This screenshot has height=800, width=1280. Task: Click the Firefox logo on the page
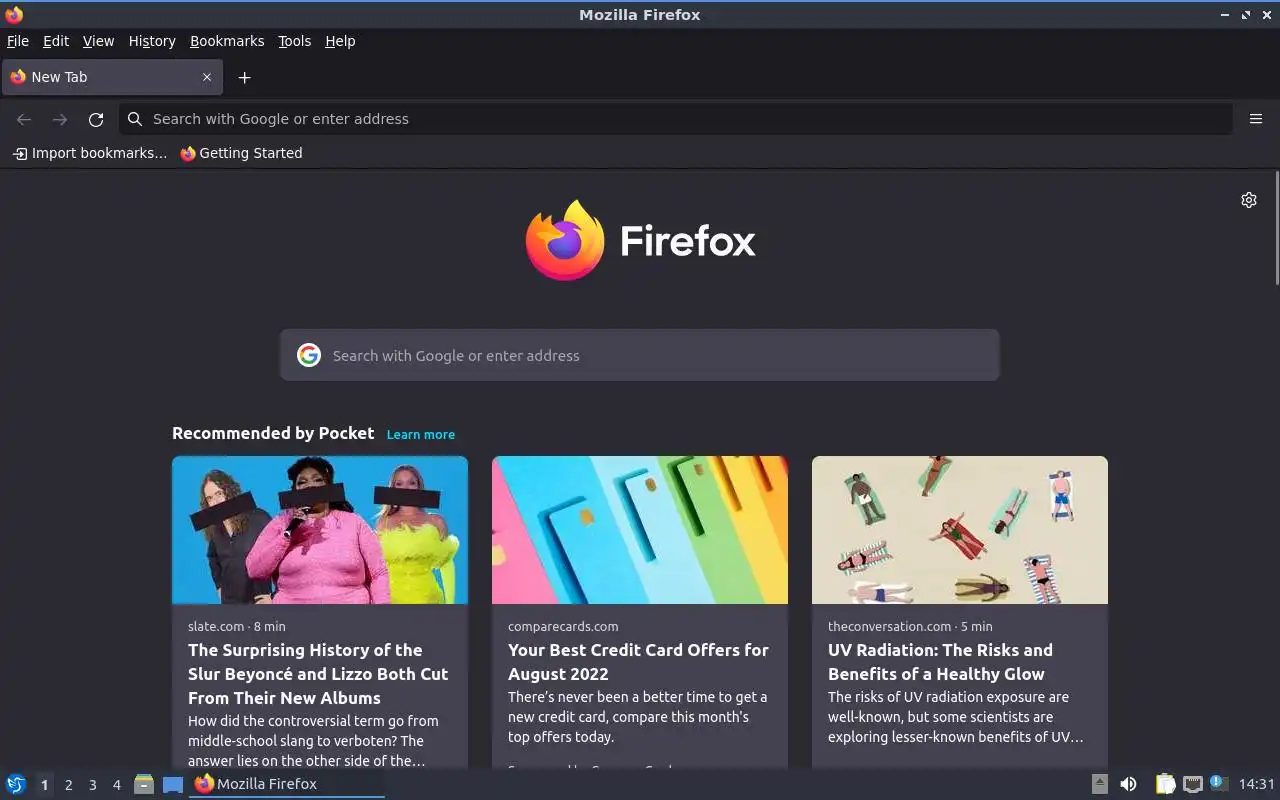[640, 241]
